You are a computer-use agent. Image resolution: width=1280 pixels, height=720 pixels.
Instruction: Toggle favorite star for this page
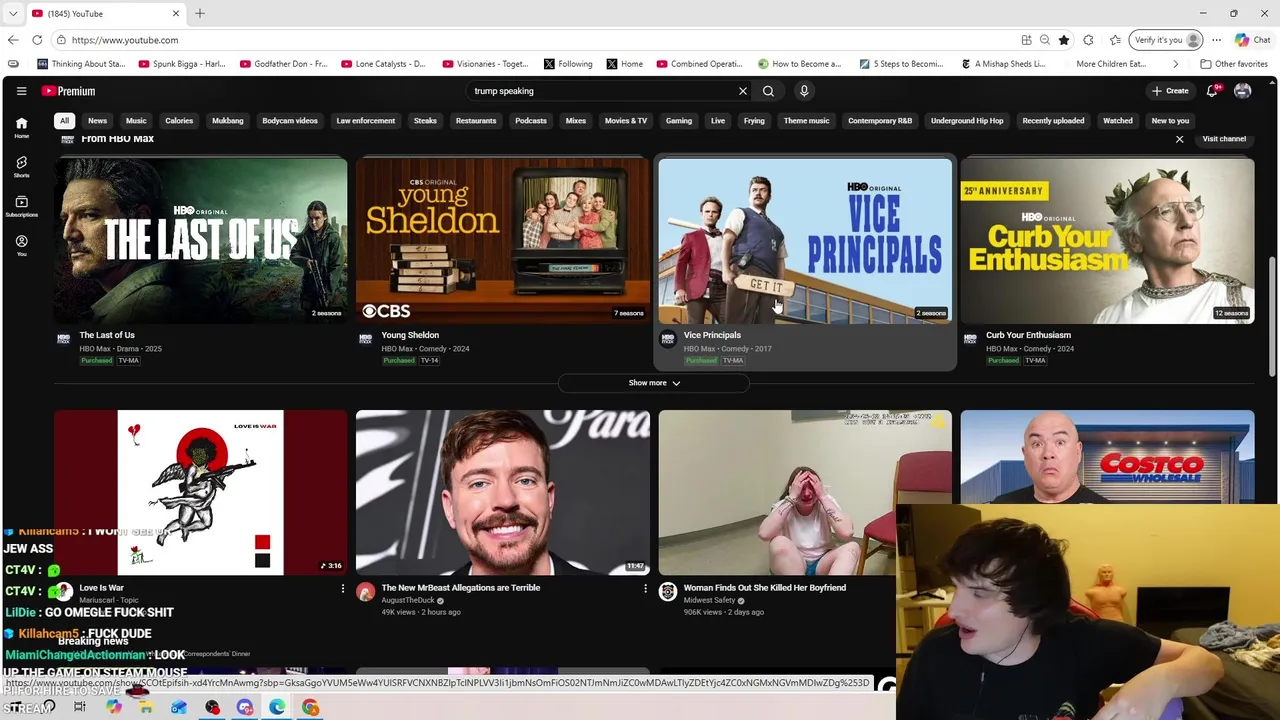(x=1064, y=40)
